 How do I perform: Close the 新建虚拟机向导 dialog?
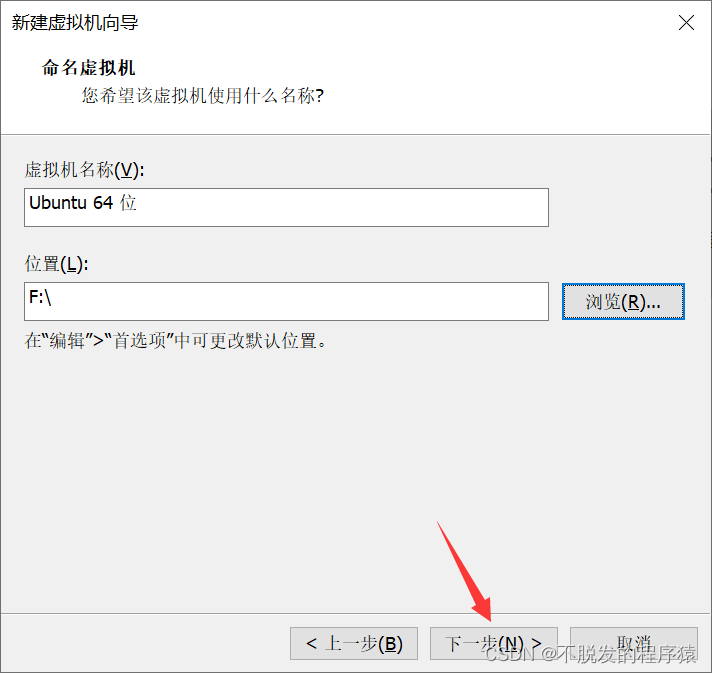[686, 22]
